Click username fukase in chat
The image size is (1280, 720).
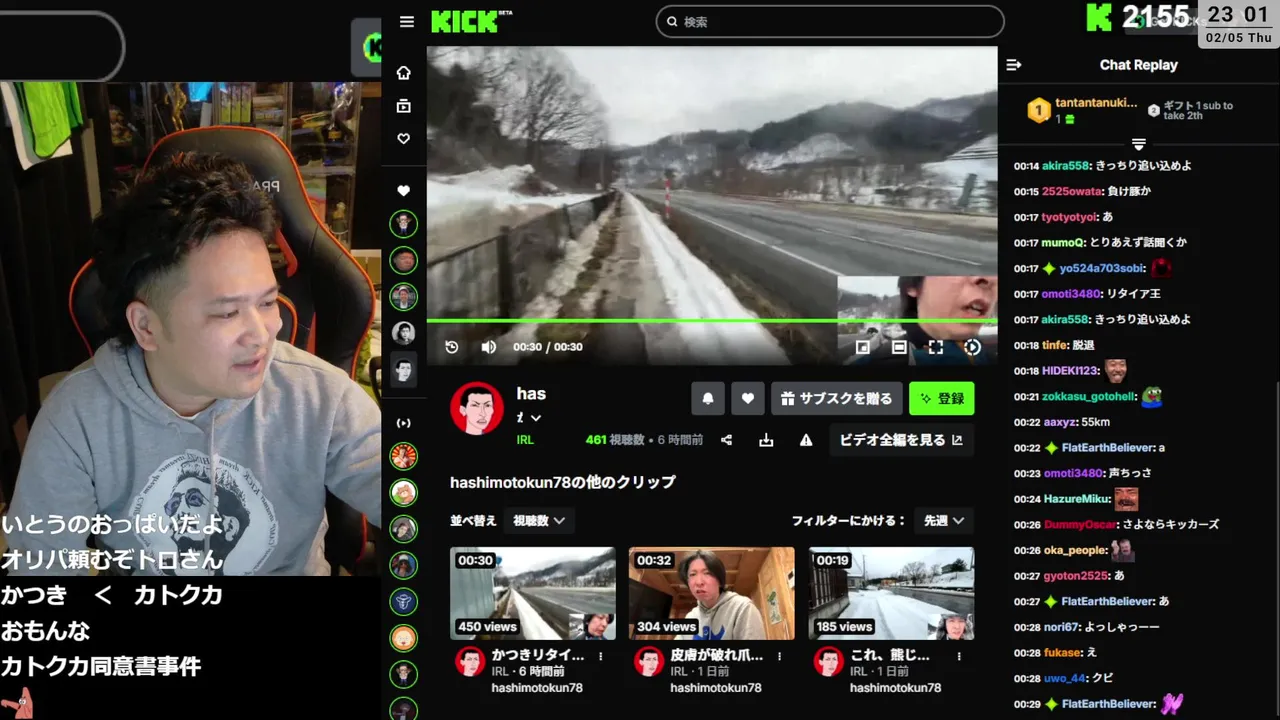click(1062, 653)
